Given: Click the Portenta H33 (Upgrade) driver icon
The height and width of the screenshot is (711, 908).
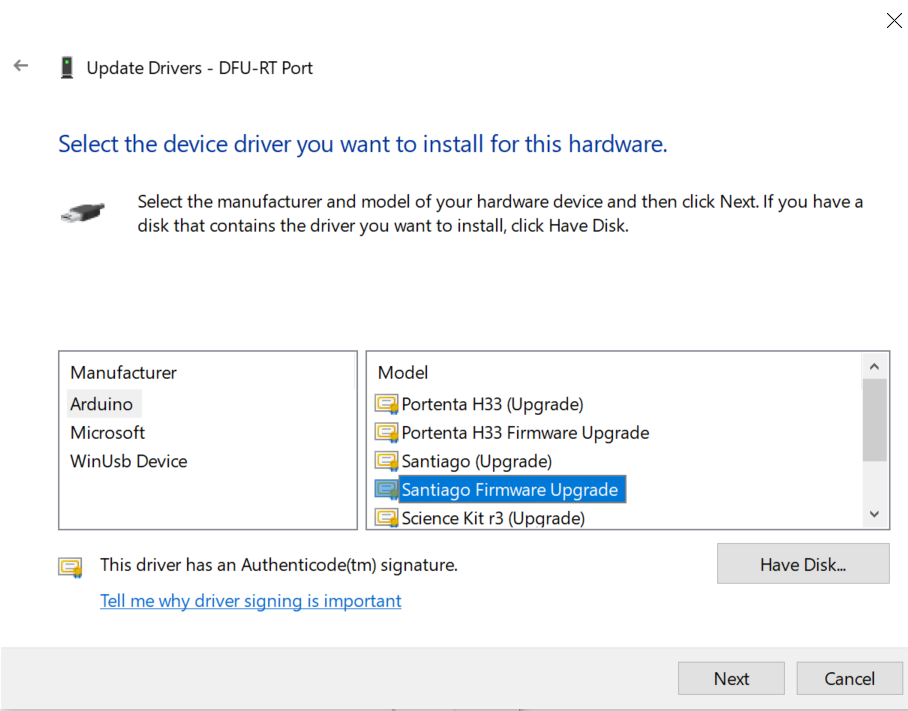Looking at the screenshot, I should click(x=386, y=404).
